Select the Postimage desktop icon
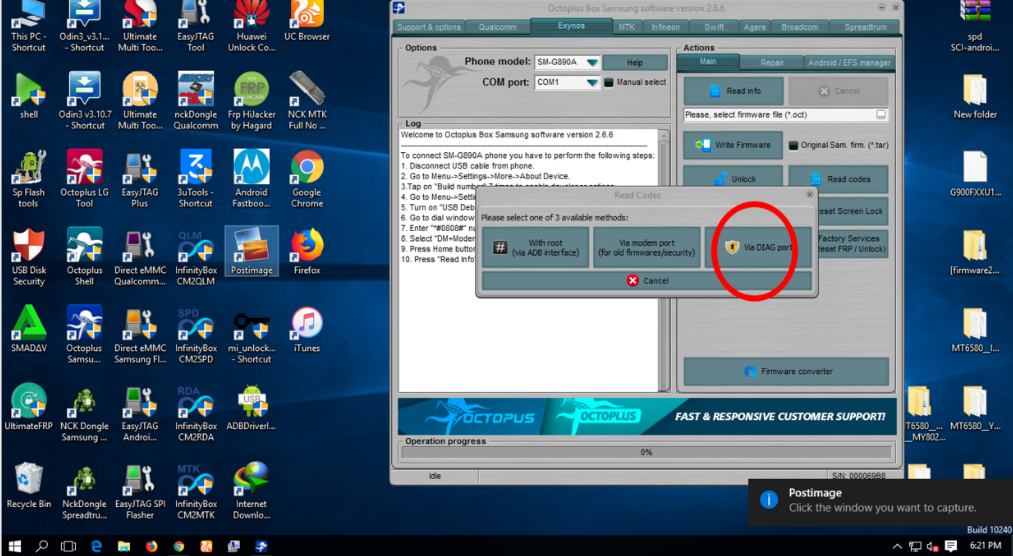1013x556 pixels. click(x=251, y=251)
